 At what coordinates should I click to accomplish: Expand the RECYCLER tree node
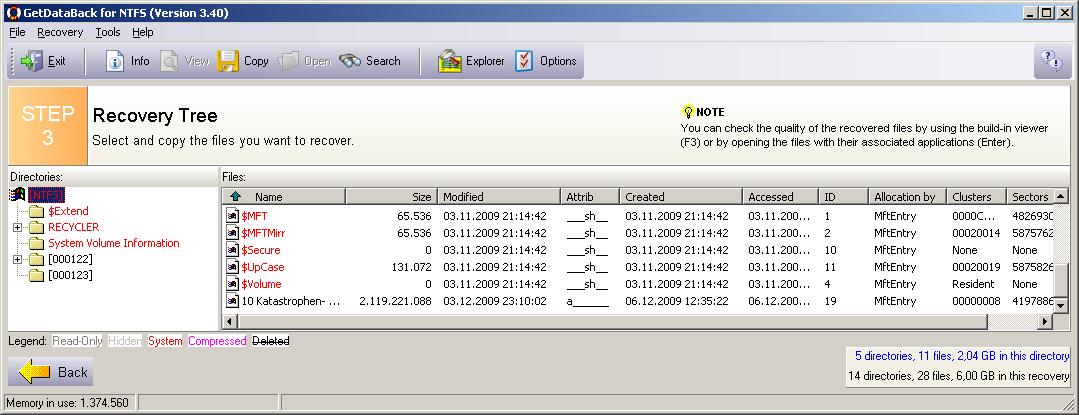point(17,227)
